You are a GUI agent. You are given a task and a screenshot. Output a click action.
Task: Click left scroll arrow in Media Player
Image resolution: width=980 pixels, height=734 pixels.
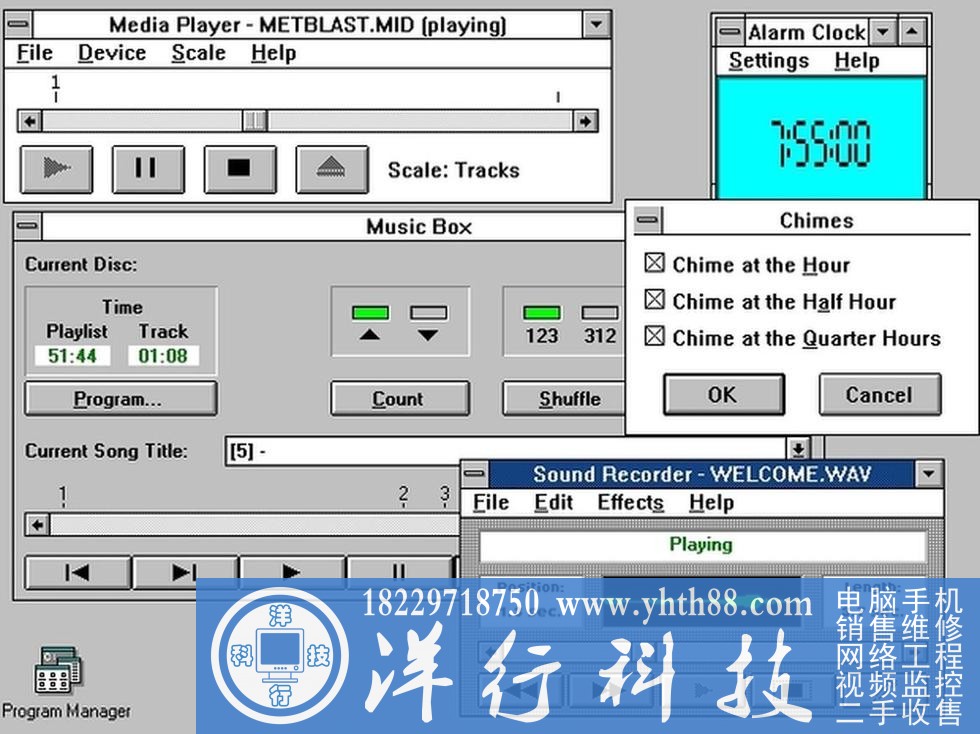29,121
